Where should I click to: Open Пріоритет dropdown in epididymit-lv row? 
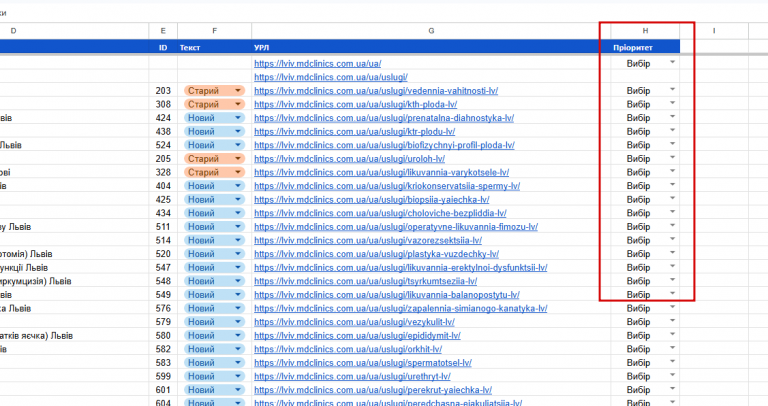672,334
